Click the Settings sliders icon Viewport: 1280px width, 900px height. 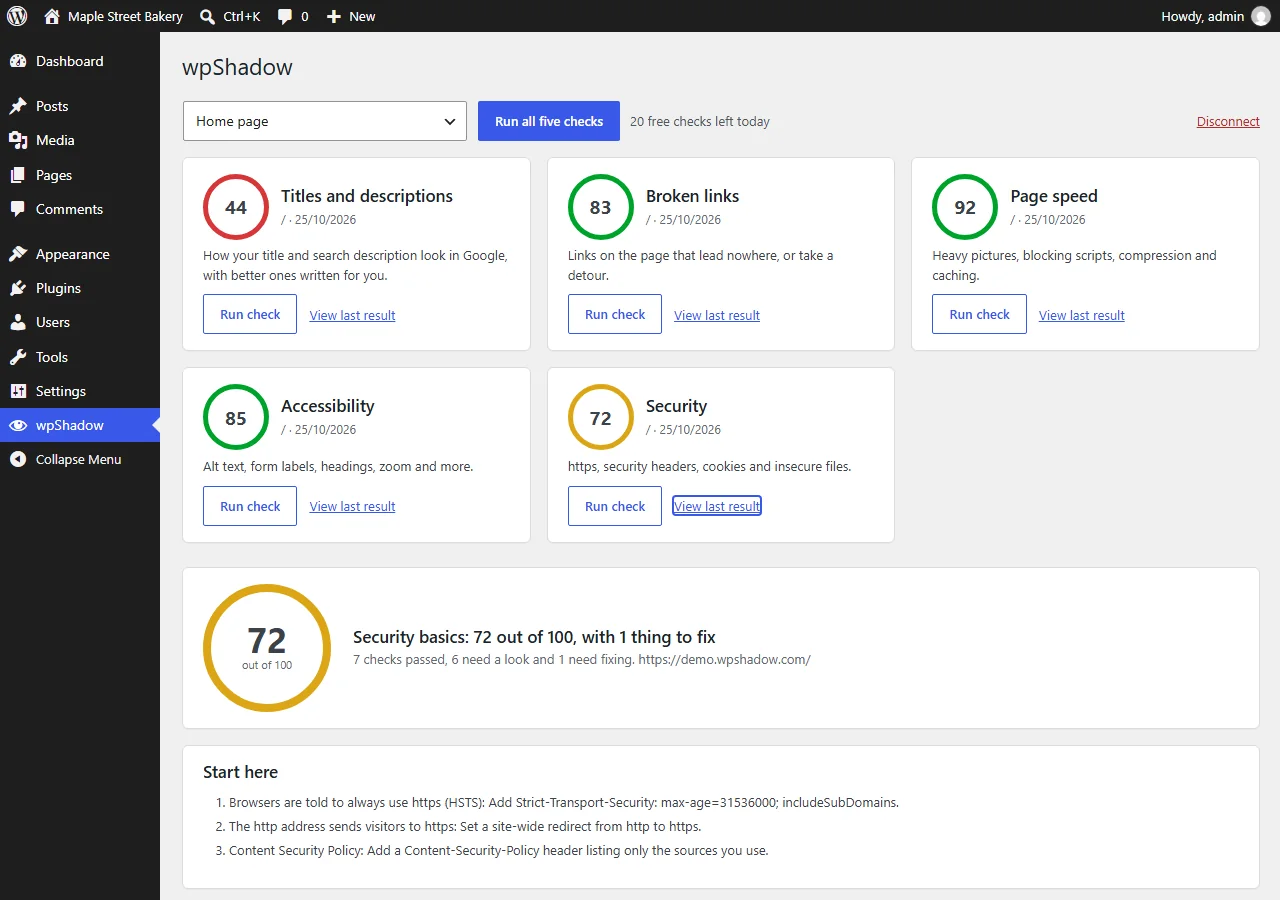[18, 391]
